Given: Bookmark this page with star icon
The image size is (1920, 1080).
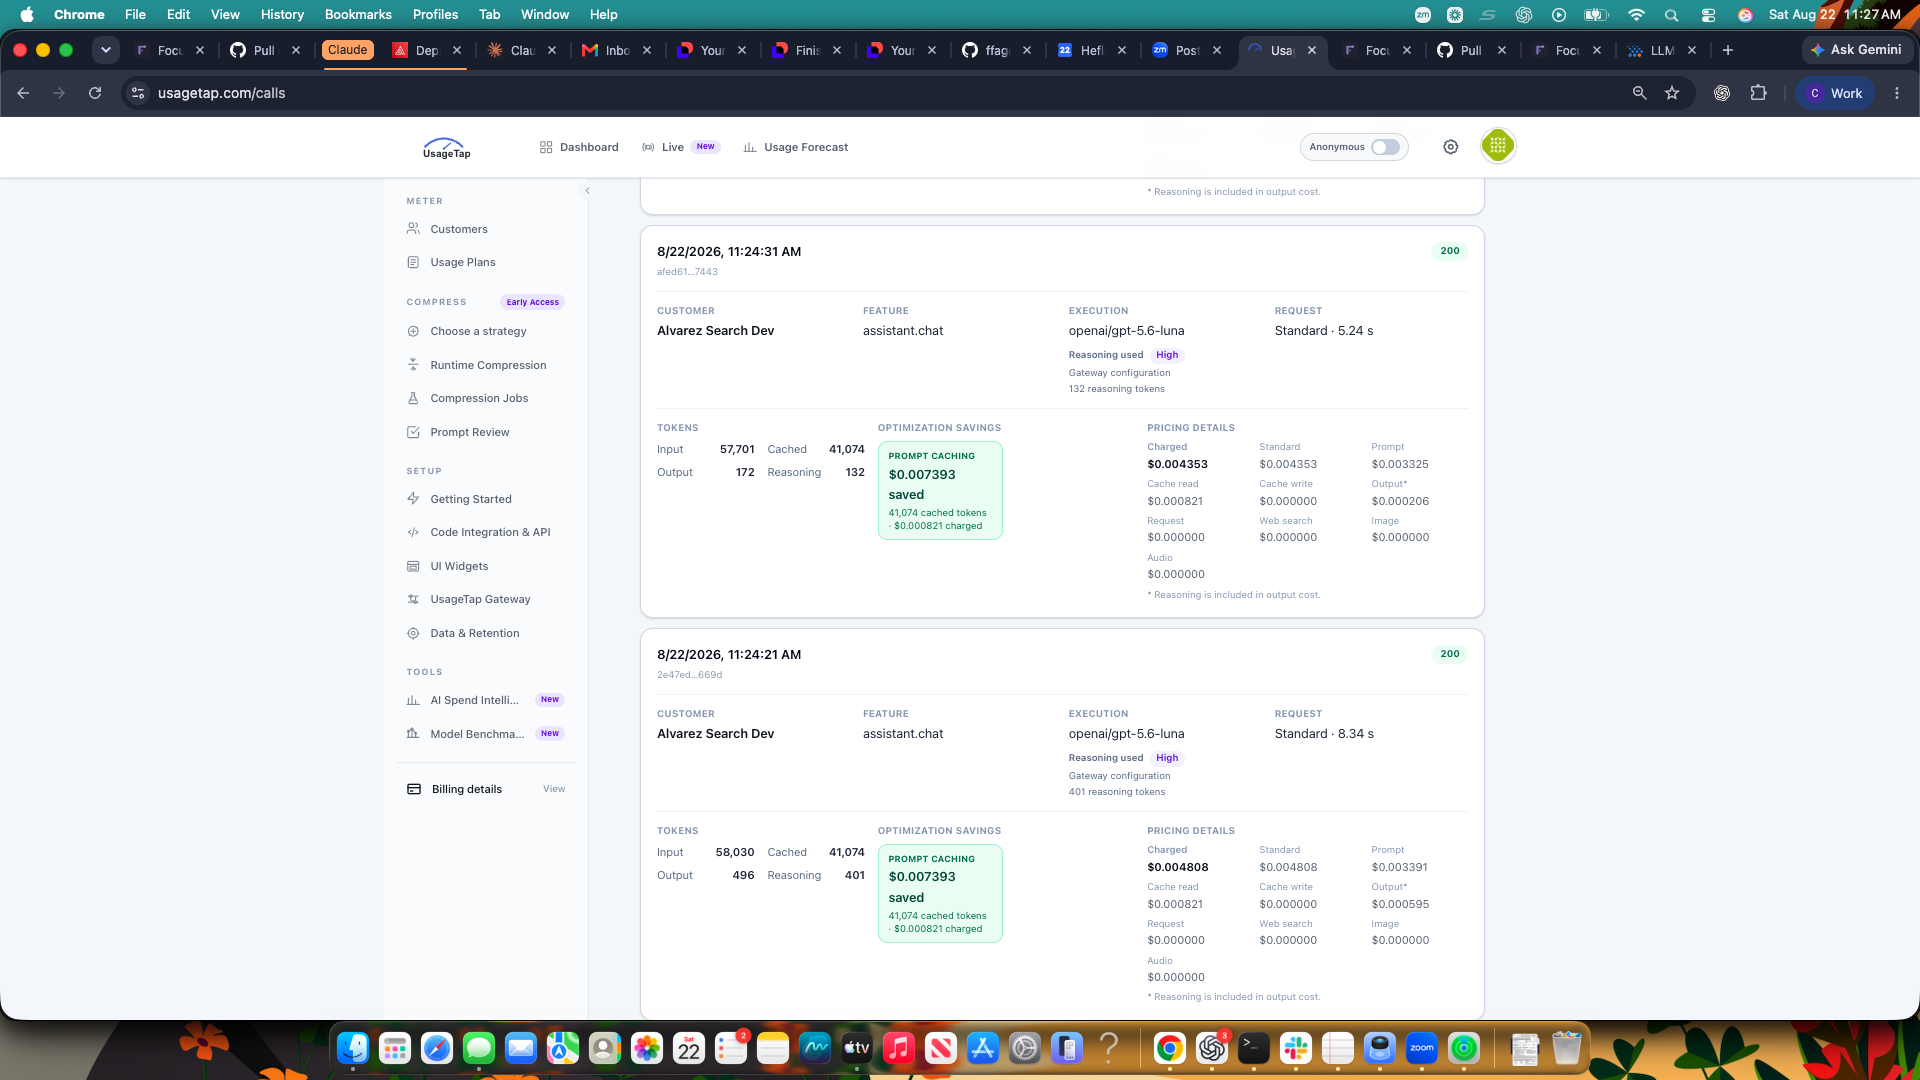Looking at the screenshot, I should click(1671, 93).
